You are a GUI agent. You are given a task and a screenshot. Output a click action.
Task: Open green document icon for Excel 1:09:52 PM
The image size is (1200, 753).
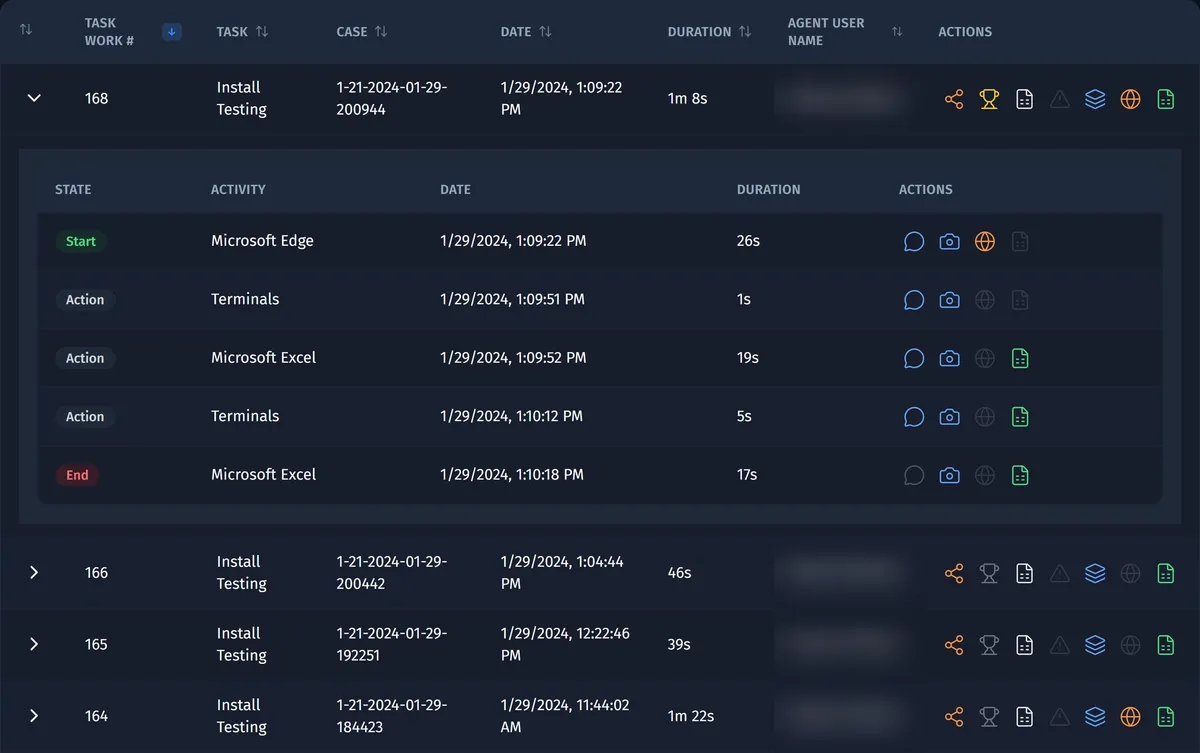[1020, 358]
